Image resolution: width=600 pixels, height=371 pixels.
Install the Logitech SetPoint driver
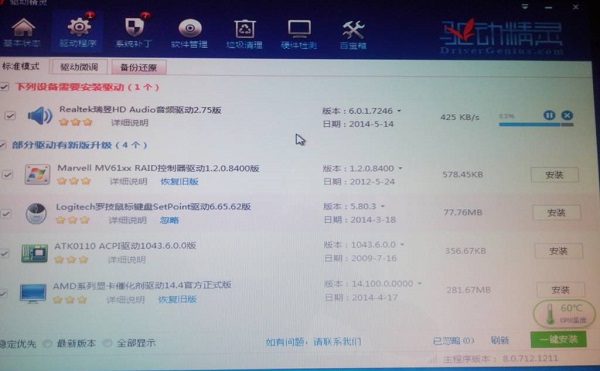click(556, 212)
